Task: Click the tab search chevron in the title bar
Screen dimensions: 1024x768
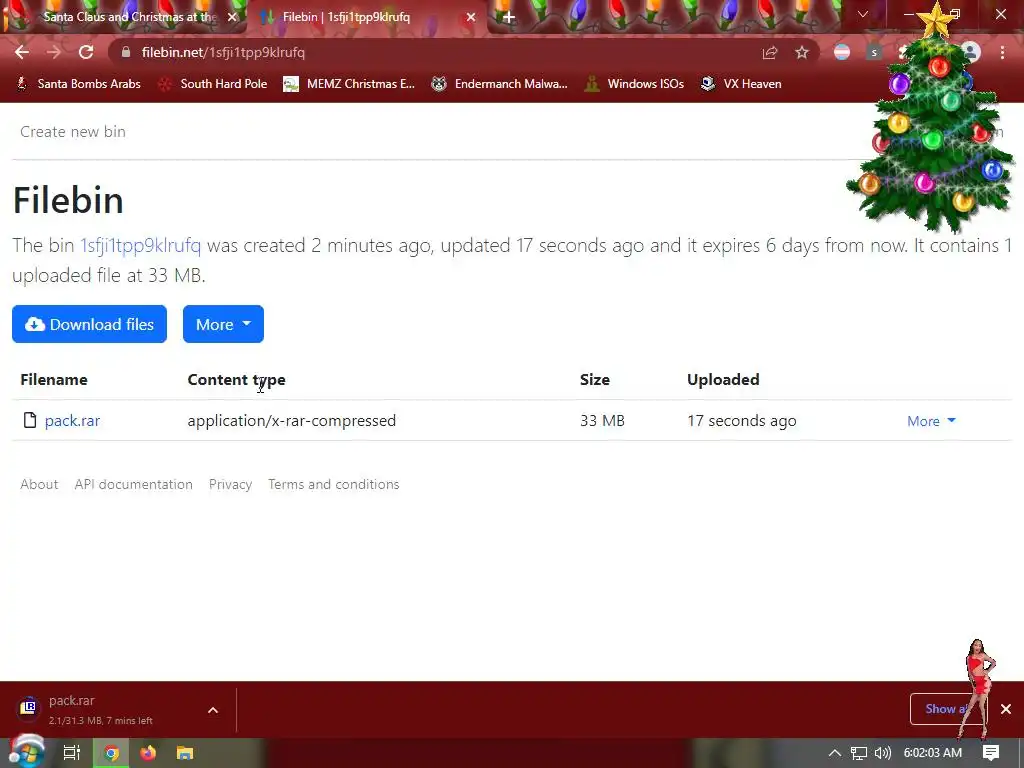Action: [863, 14]
